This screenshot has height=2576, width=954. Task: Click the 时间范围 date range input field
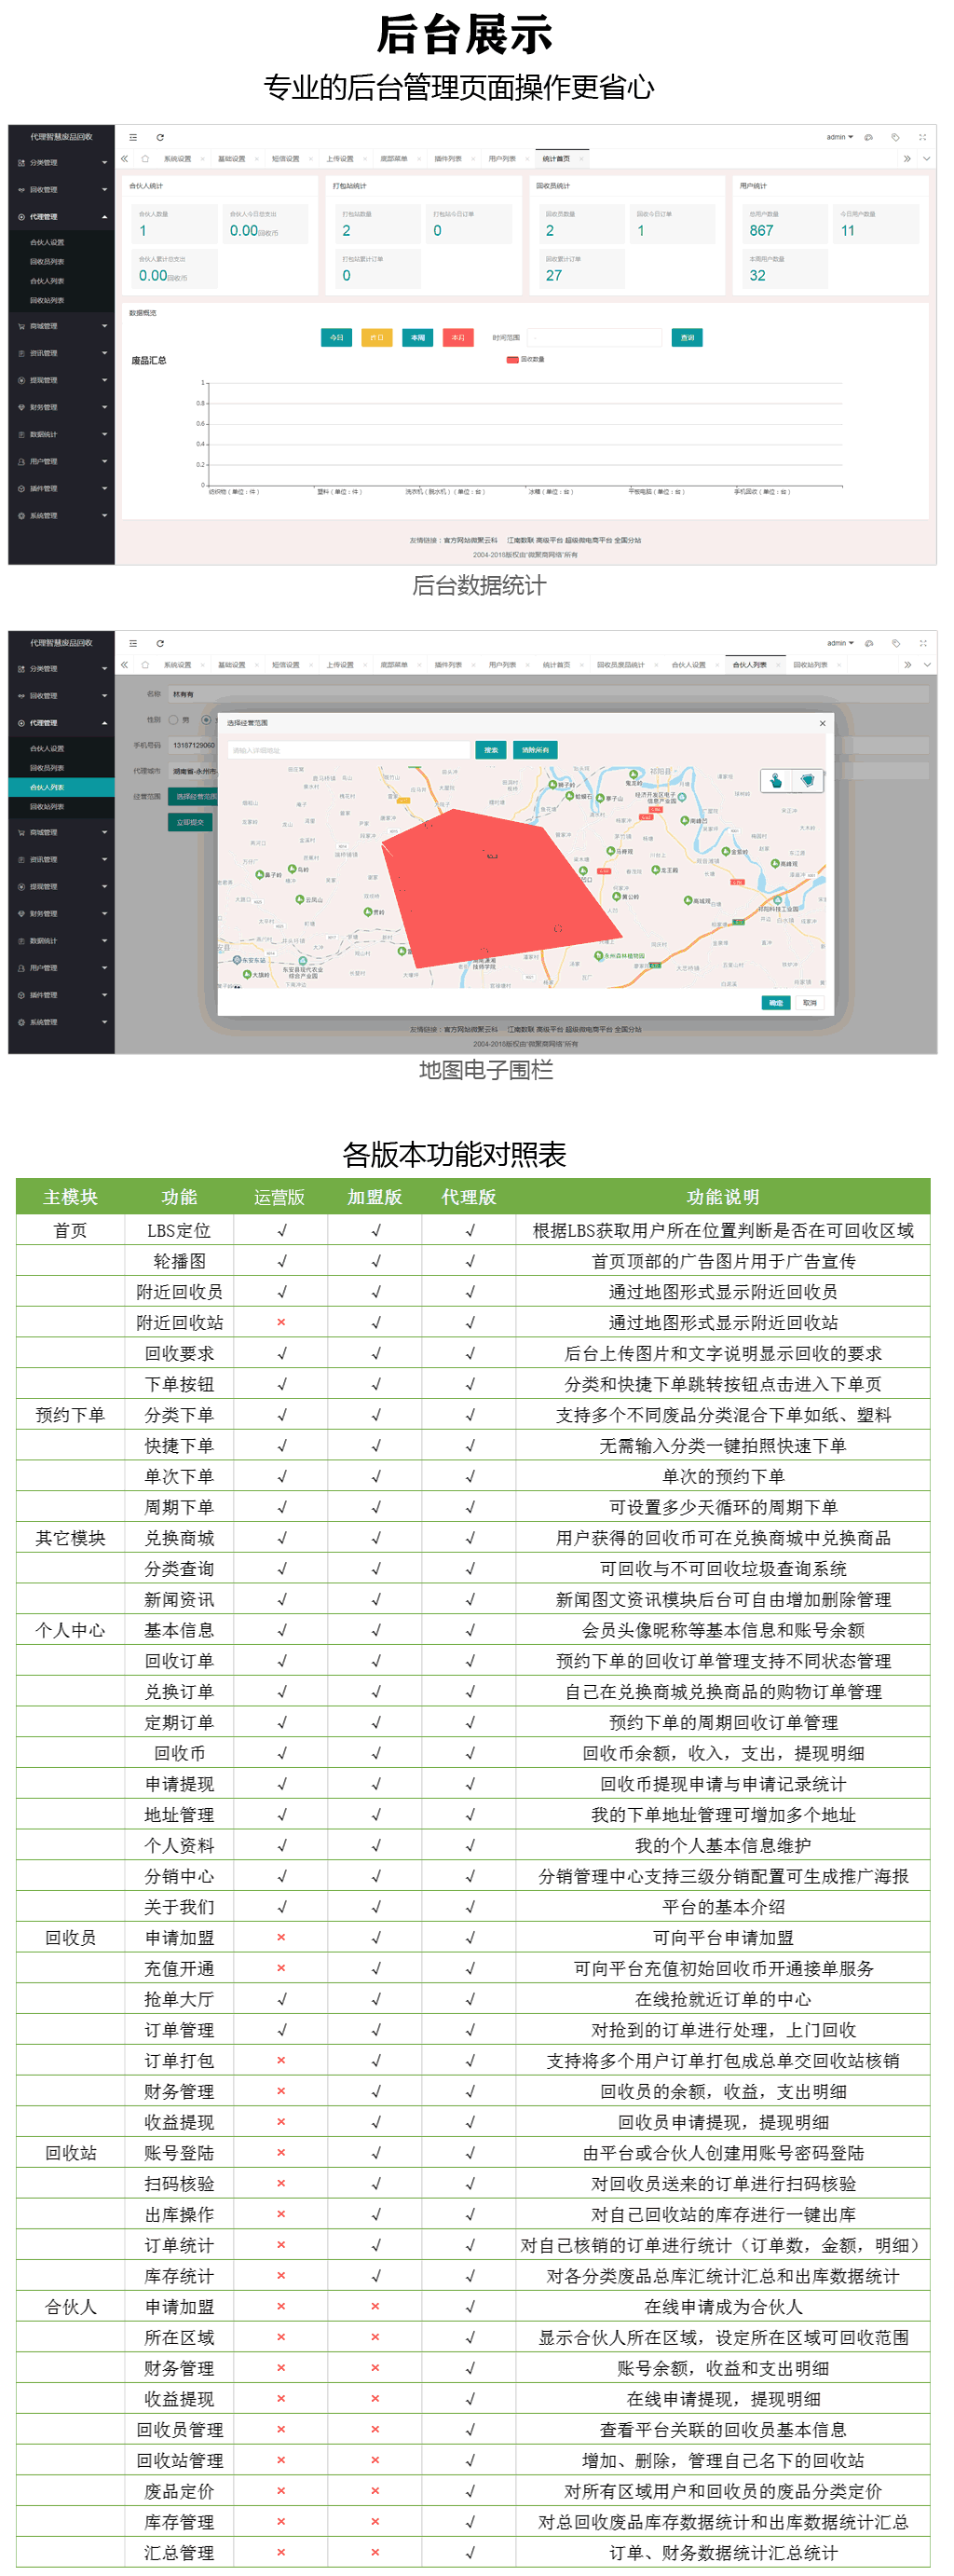coord(594,338)
